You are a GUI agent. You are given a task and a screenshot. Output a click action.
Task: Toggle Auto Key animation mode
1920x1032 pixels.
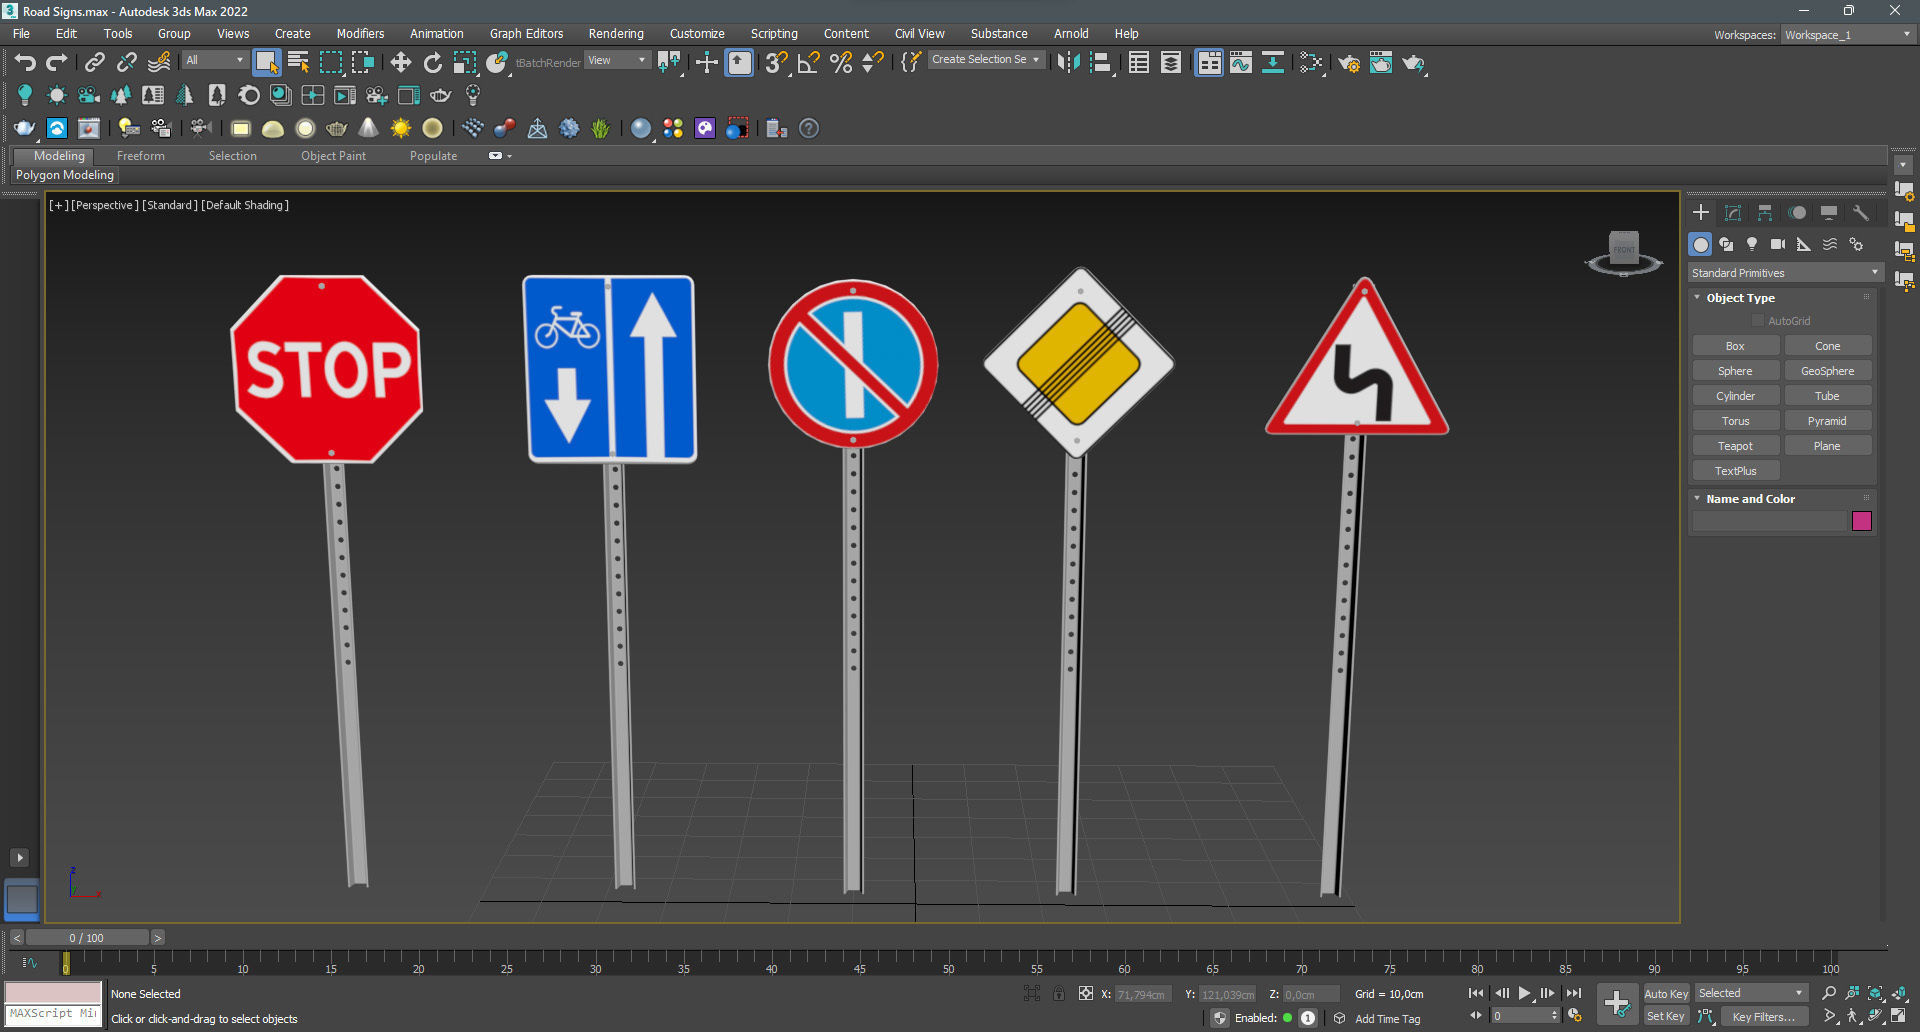click(1666, 993)
